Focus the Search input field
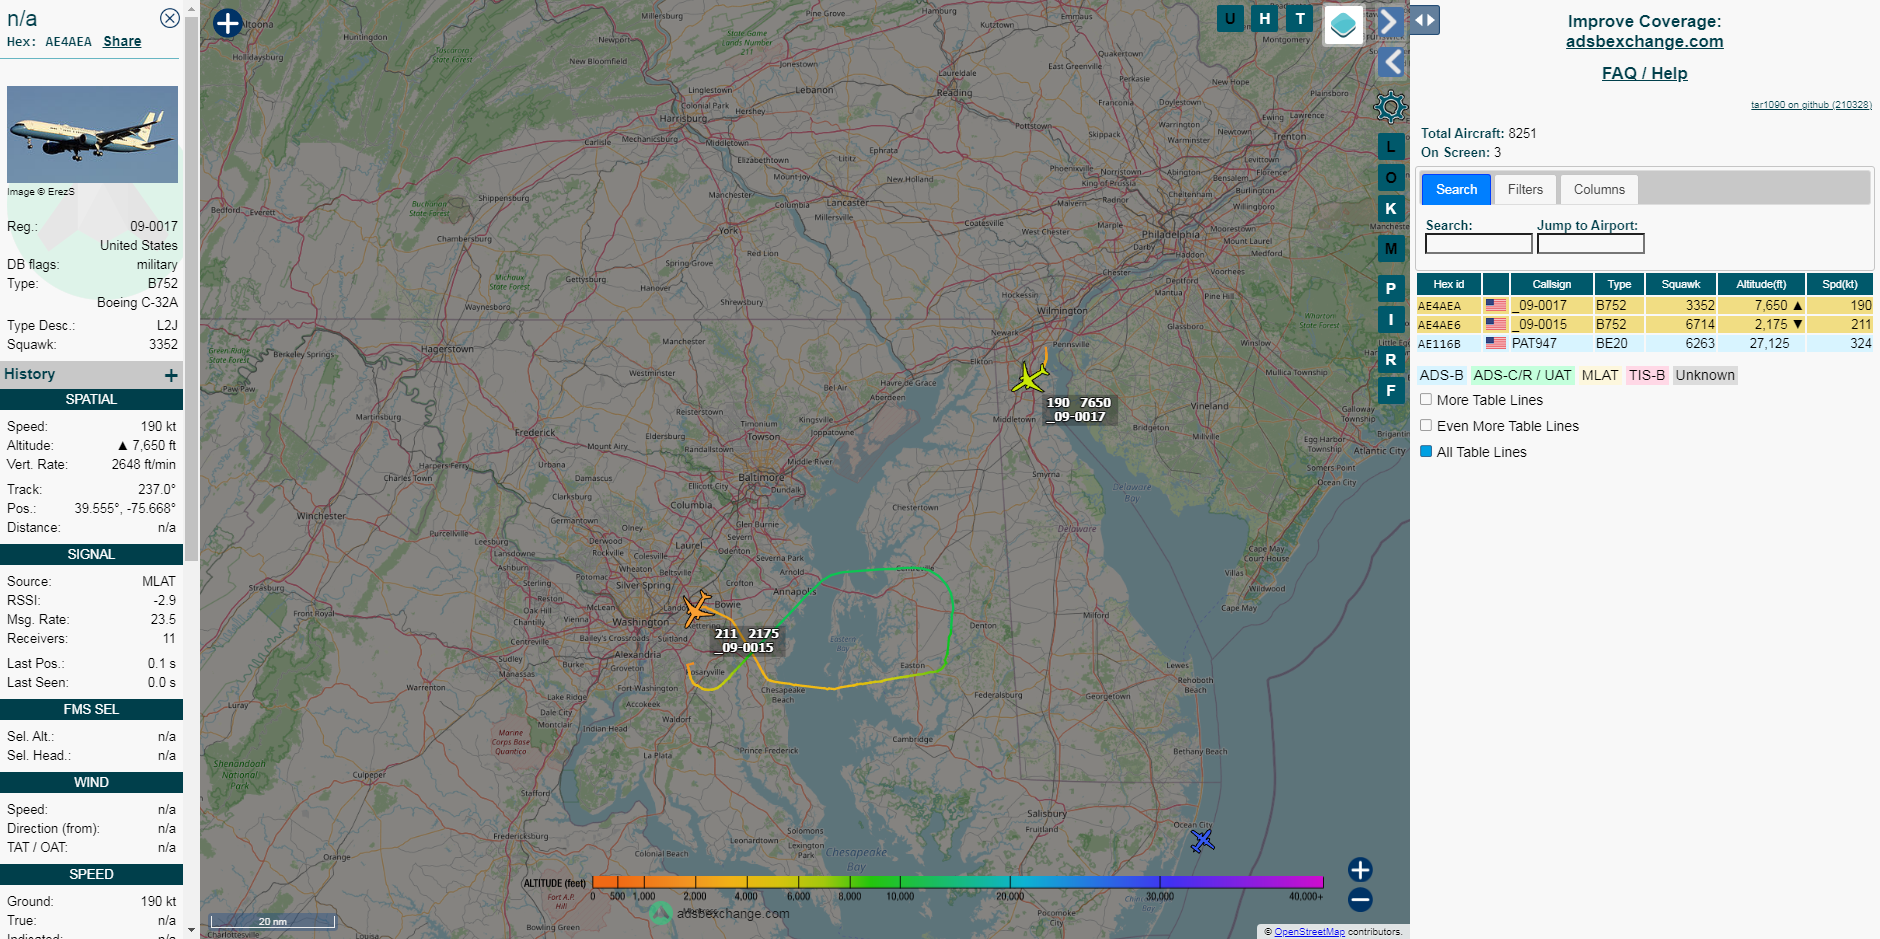This screenshot has height=939, width=1880. (x=1478, y=244)
